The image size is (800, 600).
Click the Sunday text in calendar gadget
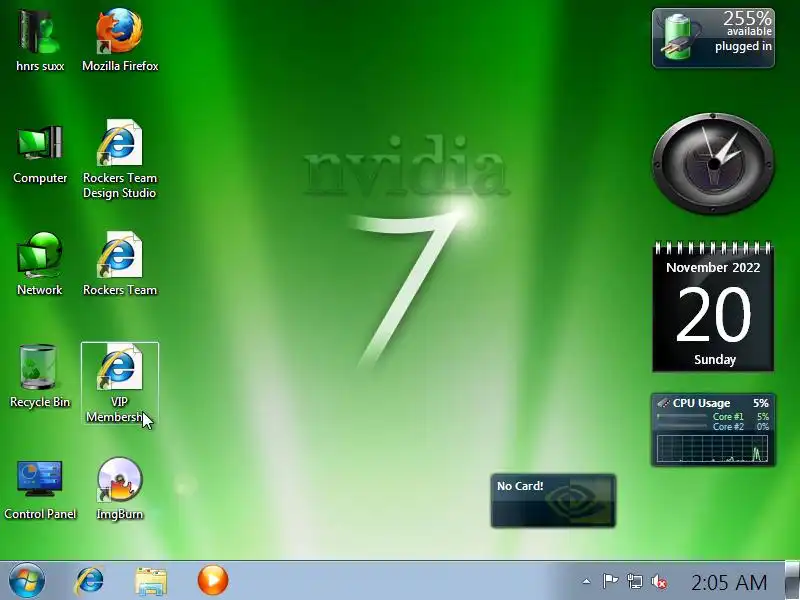click(x=715, y=360)
